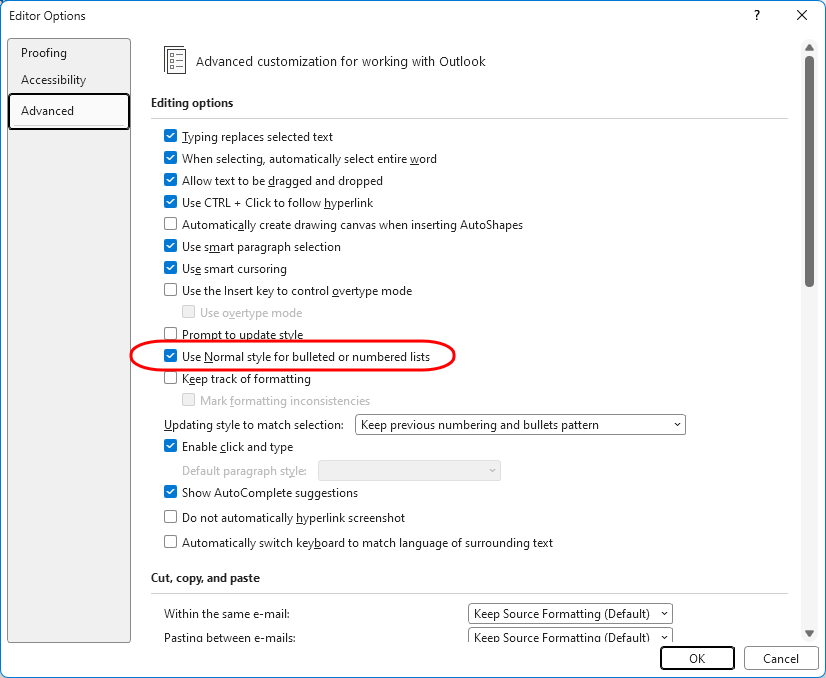The height and width of the screenshot is (678, 826).
Task: Uncheck Use smart cursoring
Action: 171,269
